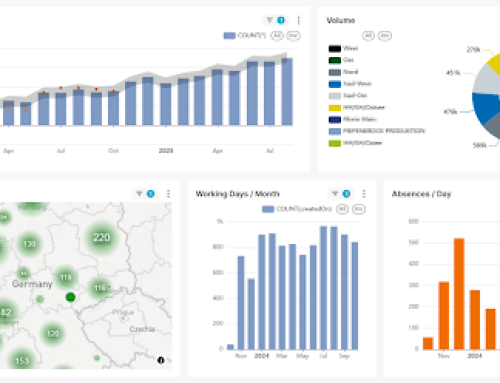Toggle COUNT(*) series legend in top chart

click(245, 35)
